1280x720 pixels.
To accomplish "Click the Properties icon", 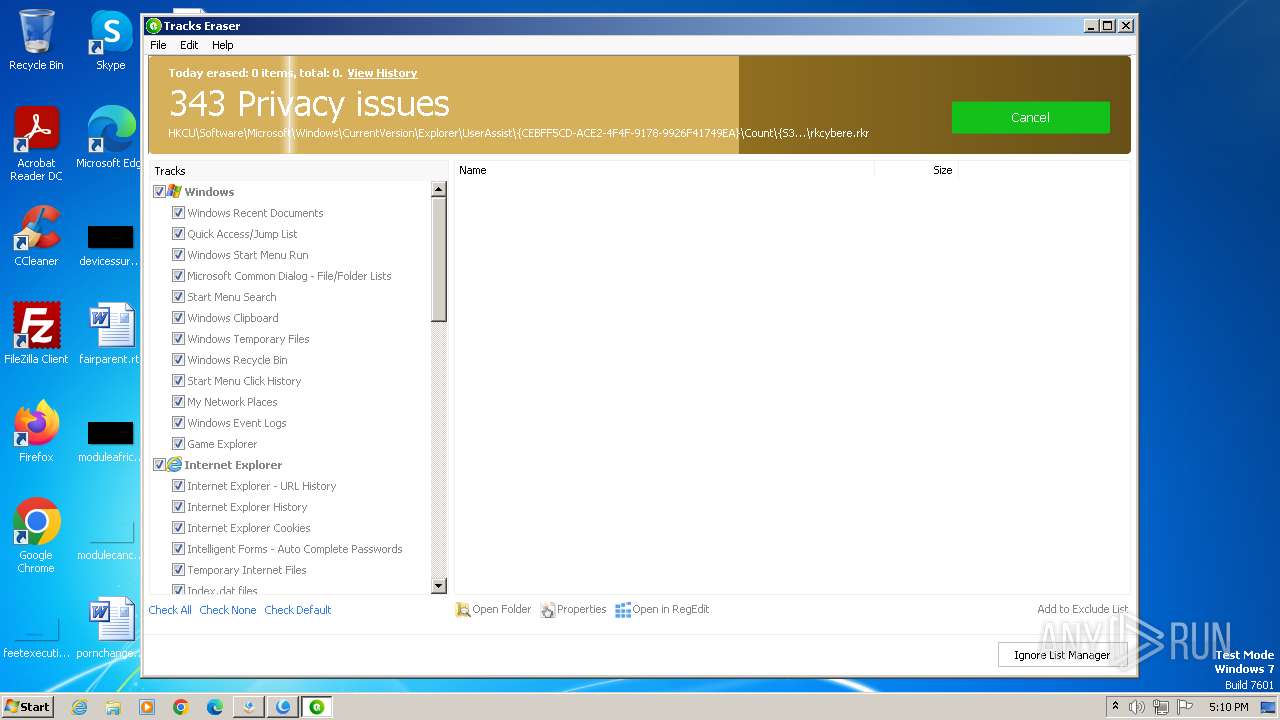I will pos(548,610).
